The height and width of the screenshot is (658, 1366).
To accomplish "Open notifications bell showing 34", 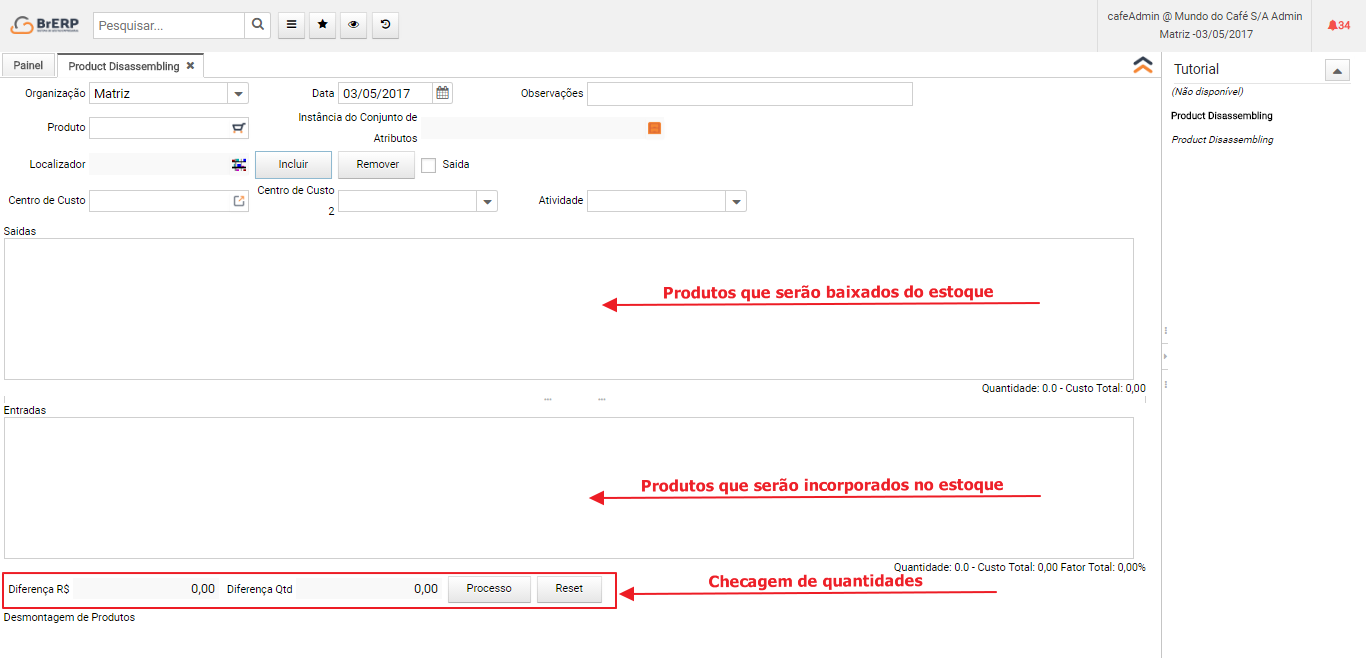I will pos(1338,25).
